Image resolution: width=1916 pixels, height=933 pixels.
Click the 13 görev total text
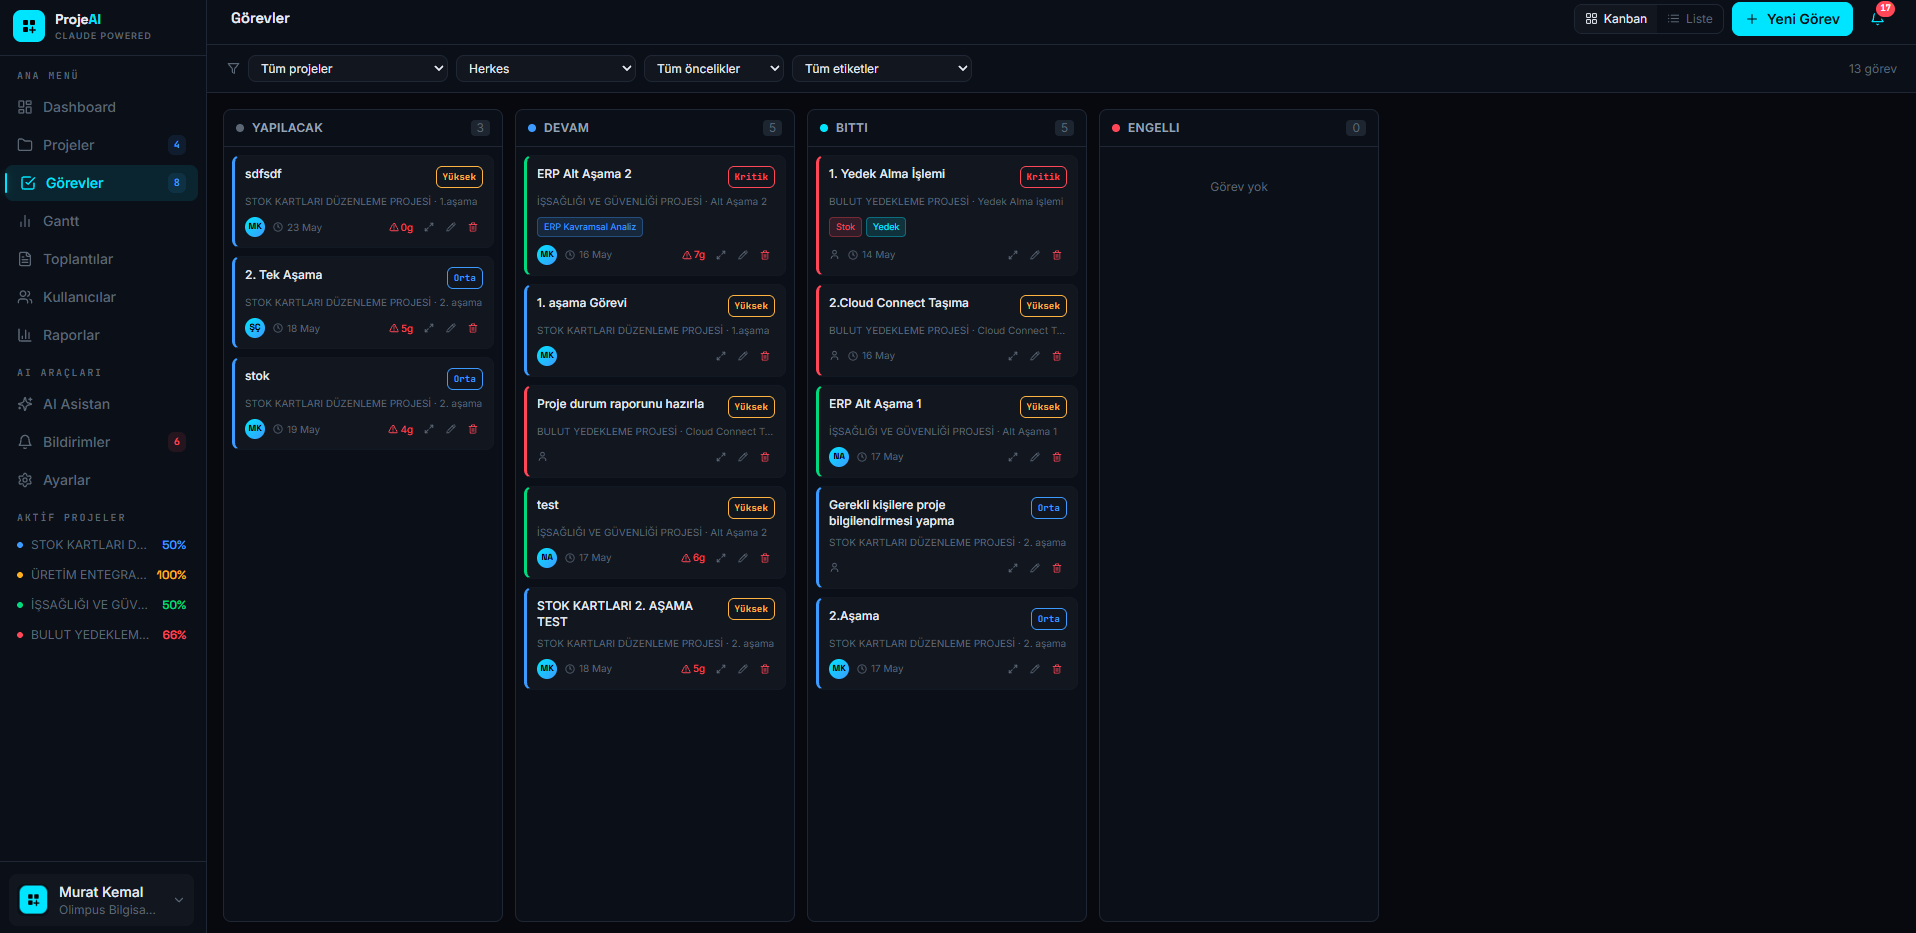pyautogui.click(x=1872, y=69)
